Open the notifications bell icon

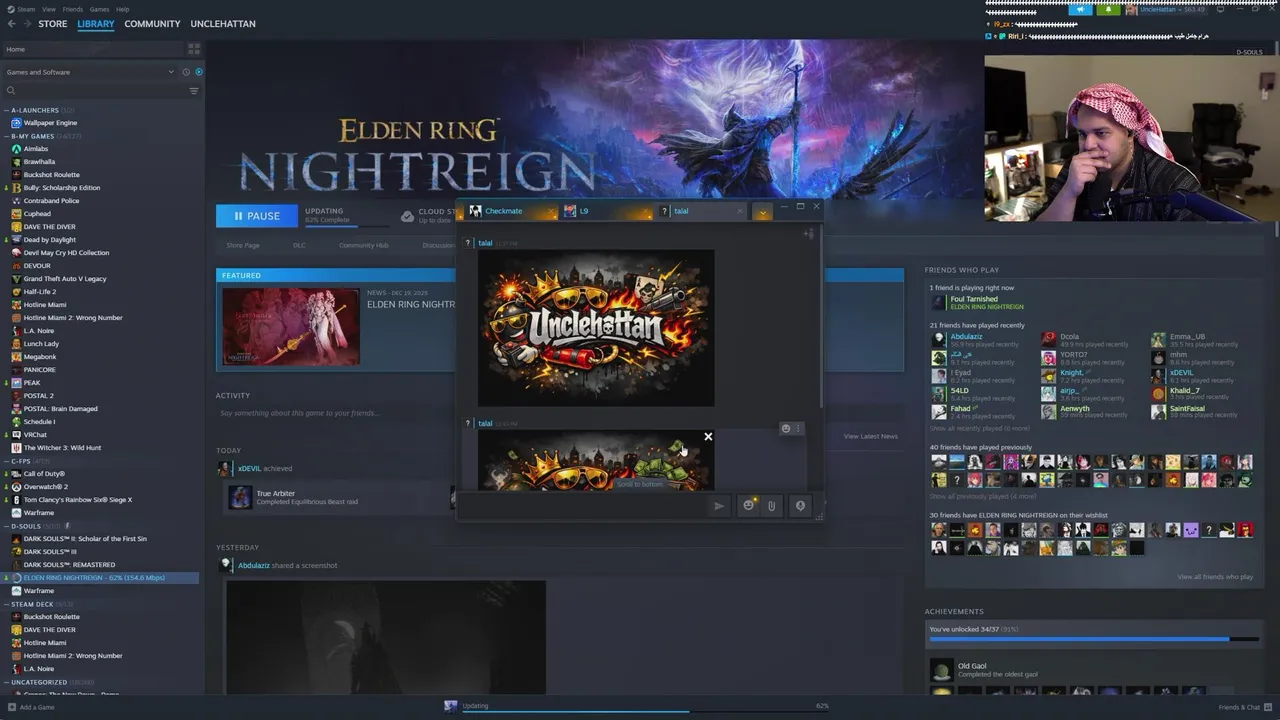point(1108,9)
